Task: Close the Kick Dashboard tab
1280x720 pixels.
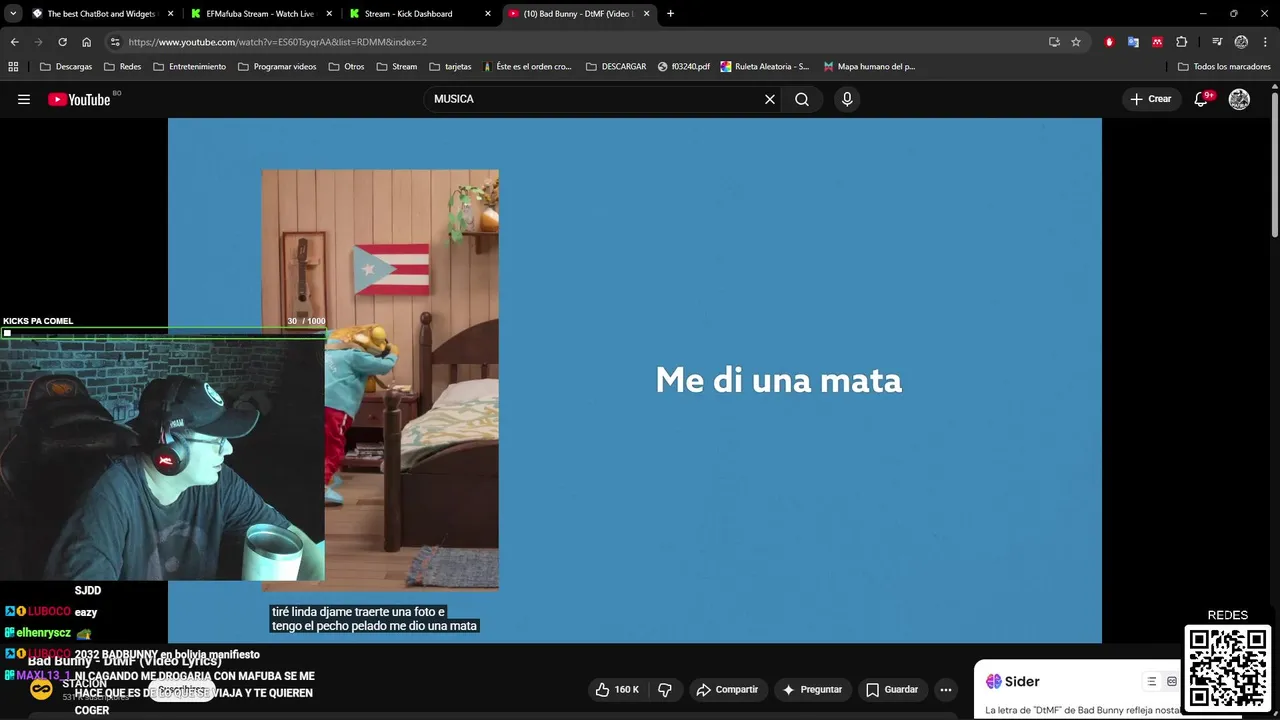Action: [x=488, y=14]
